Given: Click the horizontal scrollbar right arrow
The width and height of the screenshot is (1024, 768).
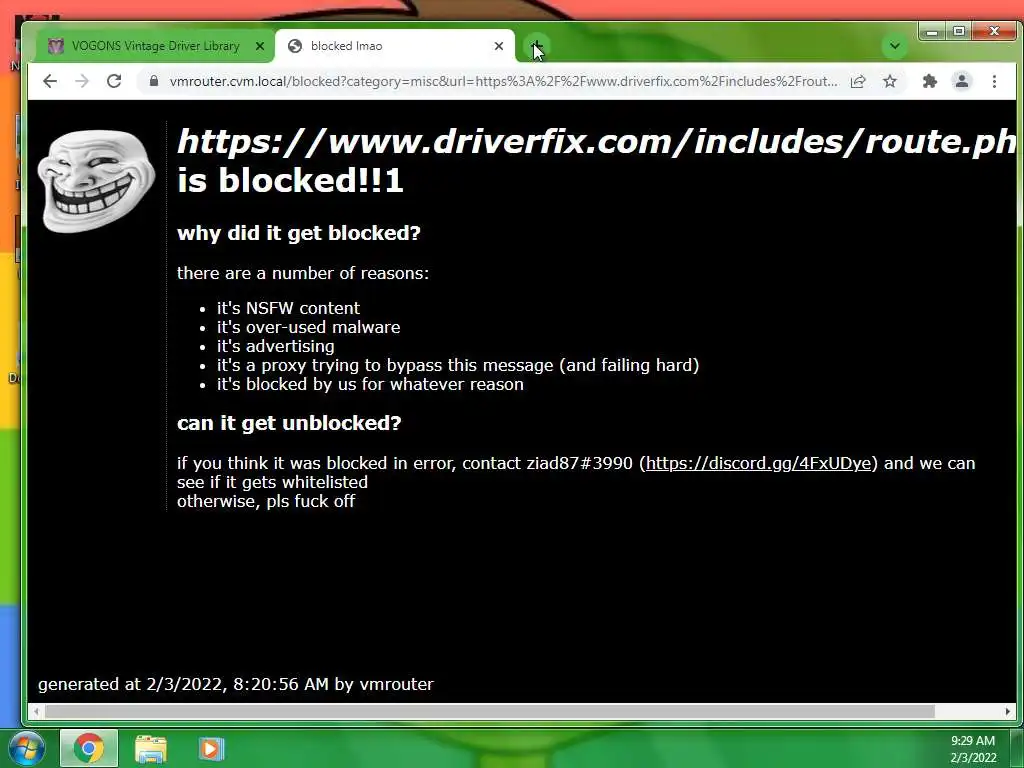Looking at the screenshot, I should [x=1008, y=711].
